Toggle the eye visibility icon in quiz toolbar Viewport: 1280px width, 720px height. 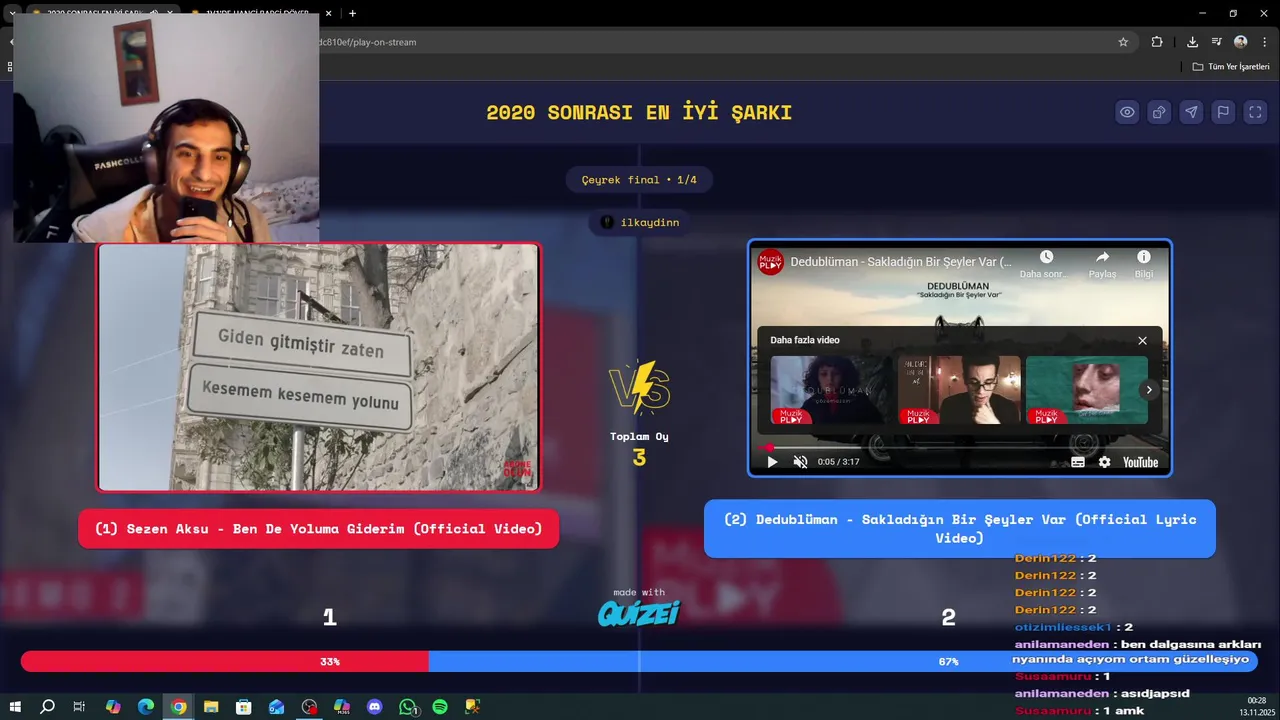coord(1127,112)
